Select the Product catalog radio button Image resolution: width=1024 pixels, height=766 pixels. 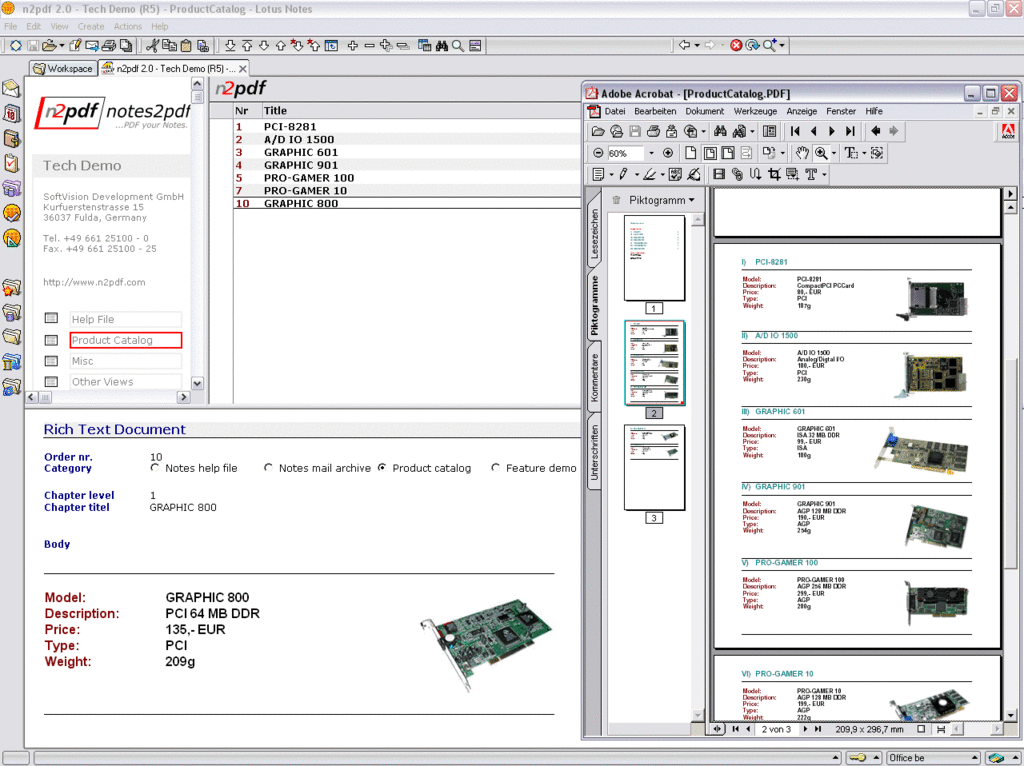point(382,468)
